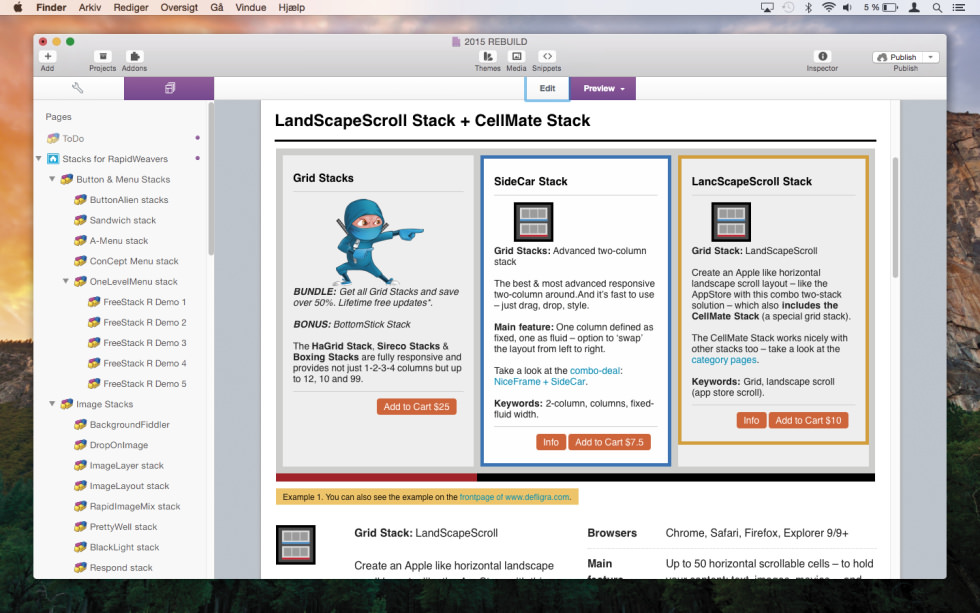This screenshot has width=980, height=613.
Task: Click the grid icon beside Grid Stack: LandScapeScroll
Action: click(x=296, y=545)
